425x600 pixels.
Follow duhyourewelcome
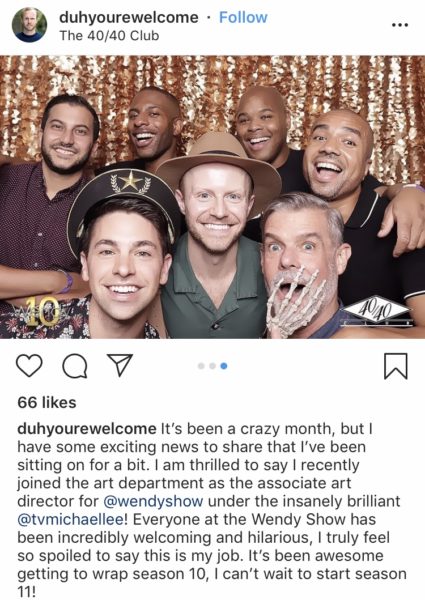tap(243, 17)
